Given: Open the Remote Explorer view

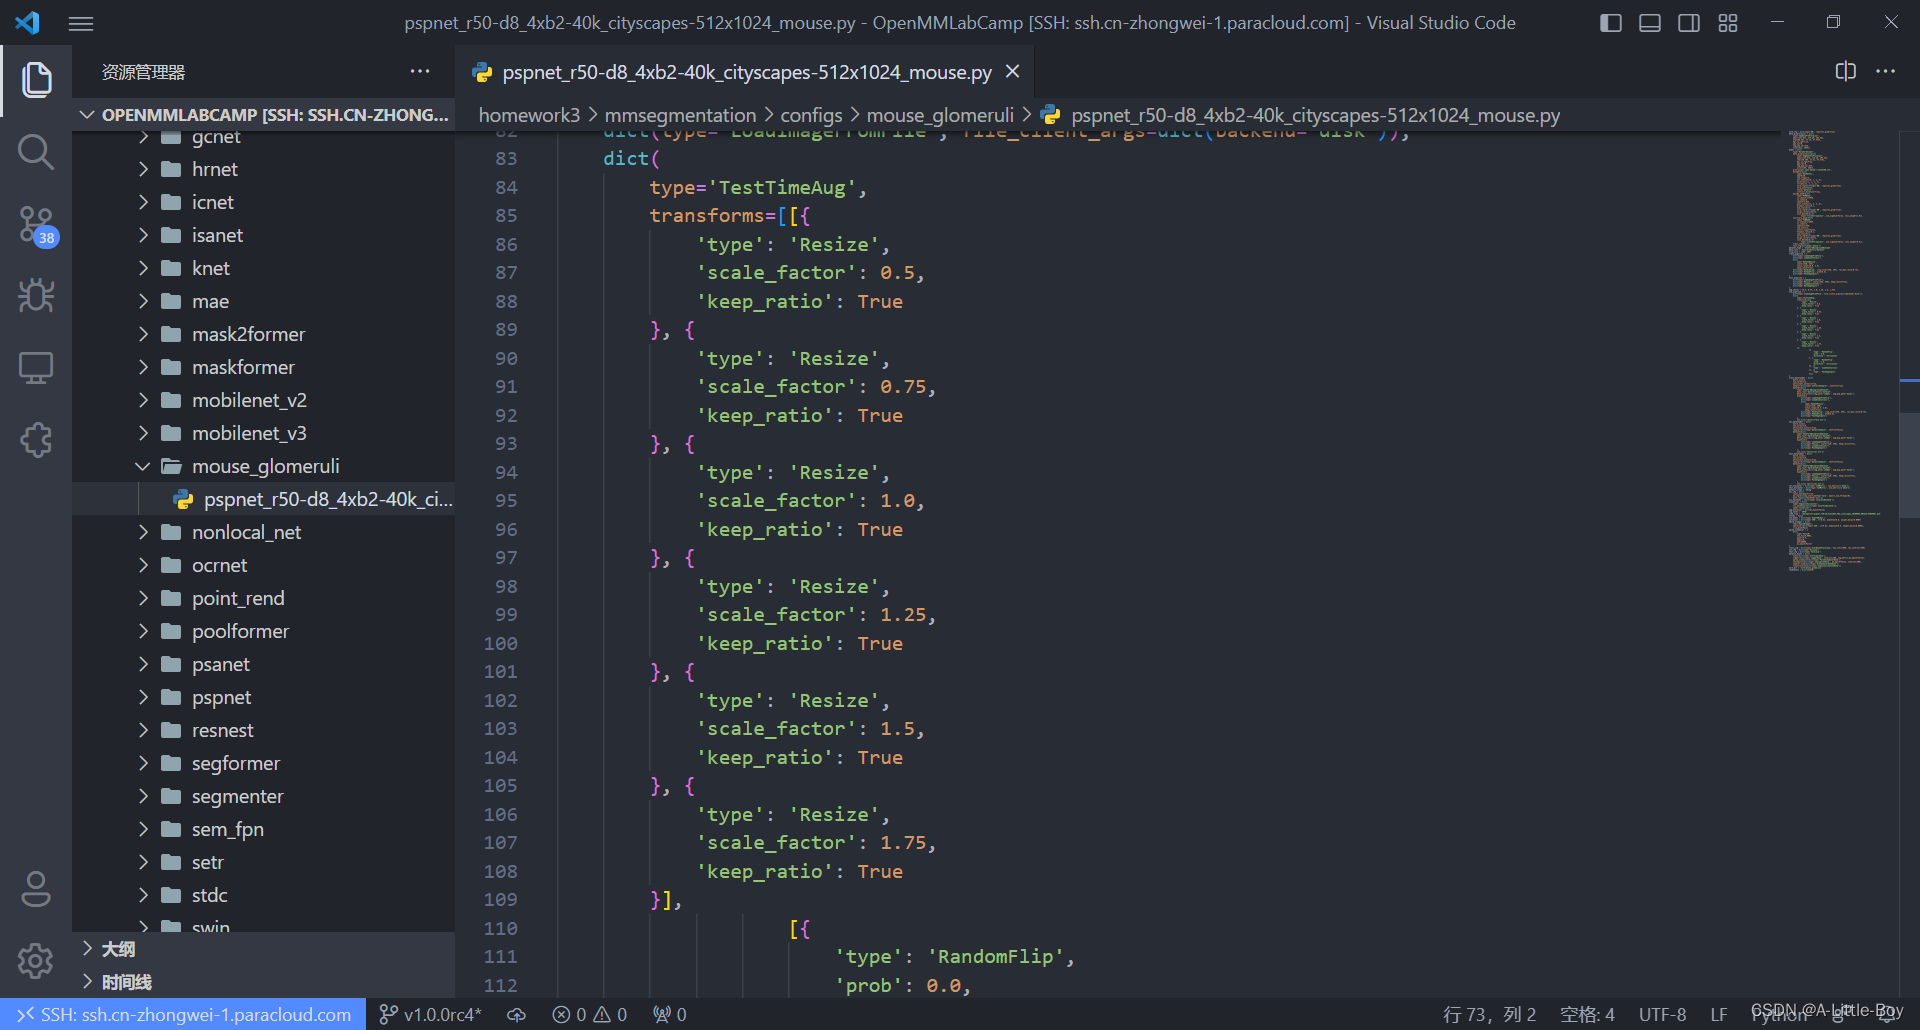Looking at the screenshot, I should point(36,368).
